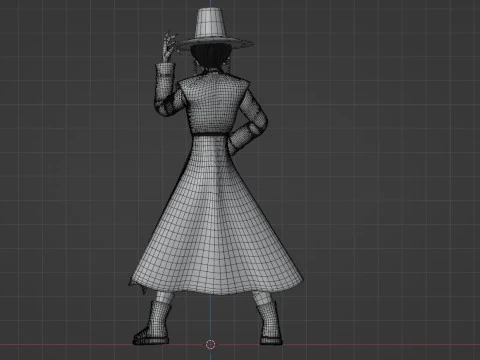The image size is (480, 360).
Task: Click the 3D cursor at the origin
Action: pyautogui.click(x=211, y=344)
